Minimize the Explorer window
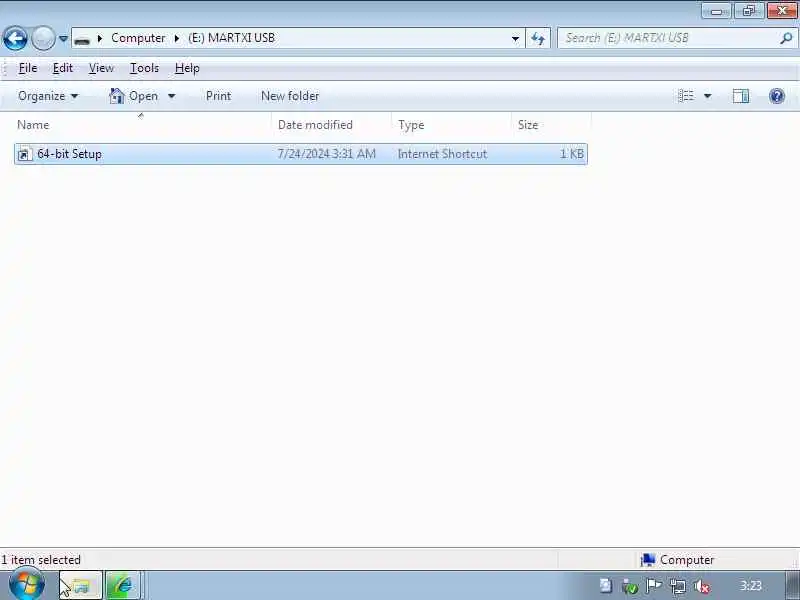 [717, 11]
